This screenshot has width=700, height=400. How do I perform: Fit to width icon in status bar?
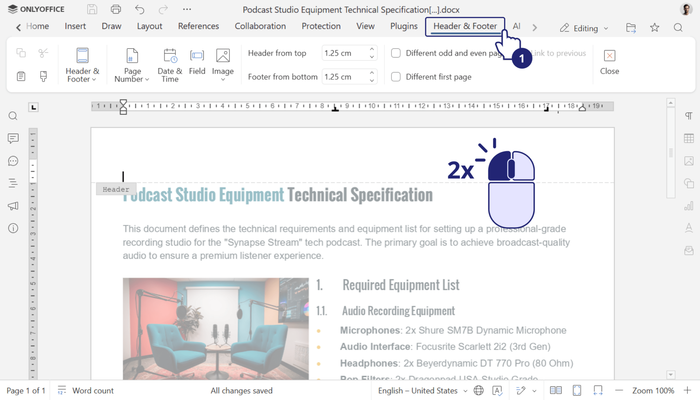[x=598, y=391]
